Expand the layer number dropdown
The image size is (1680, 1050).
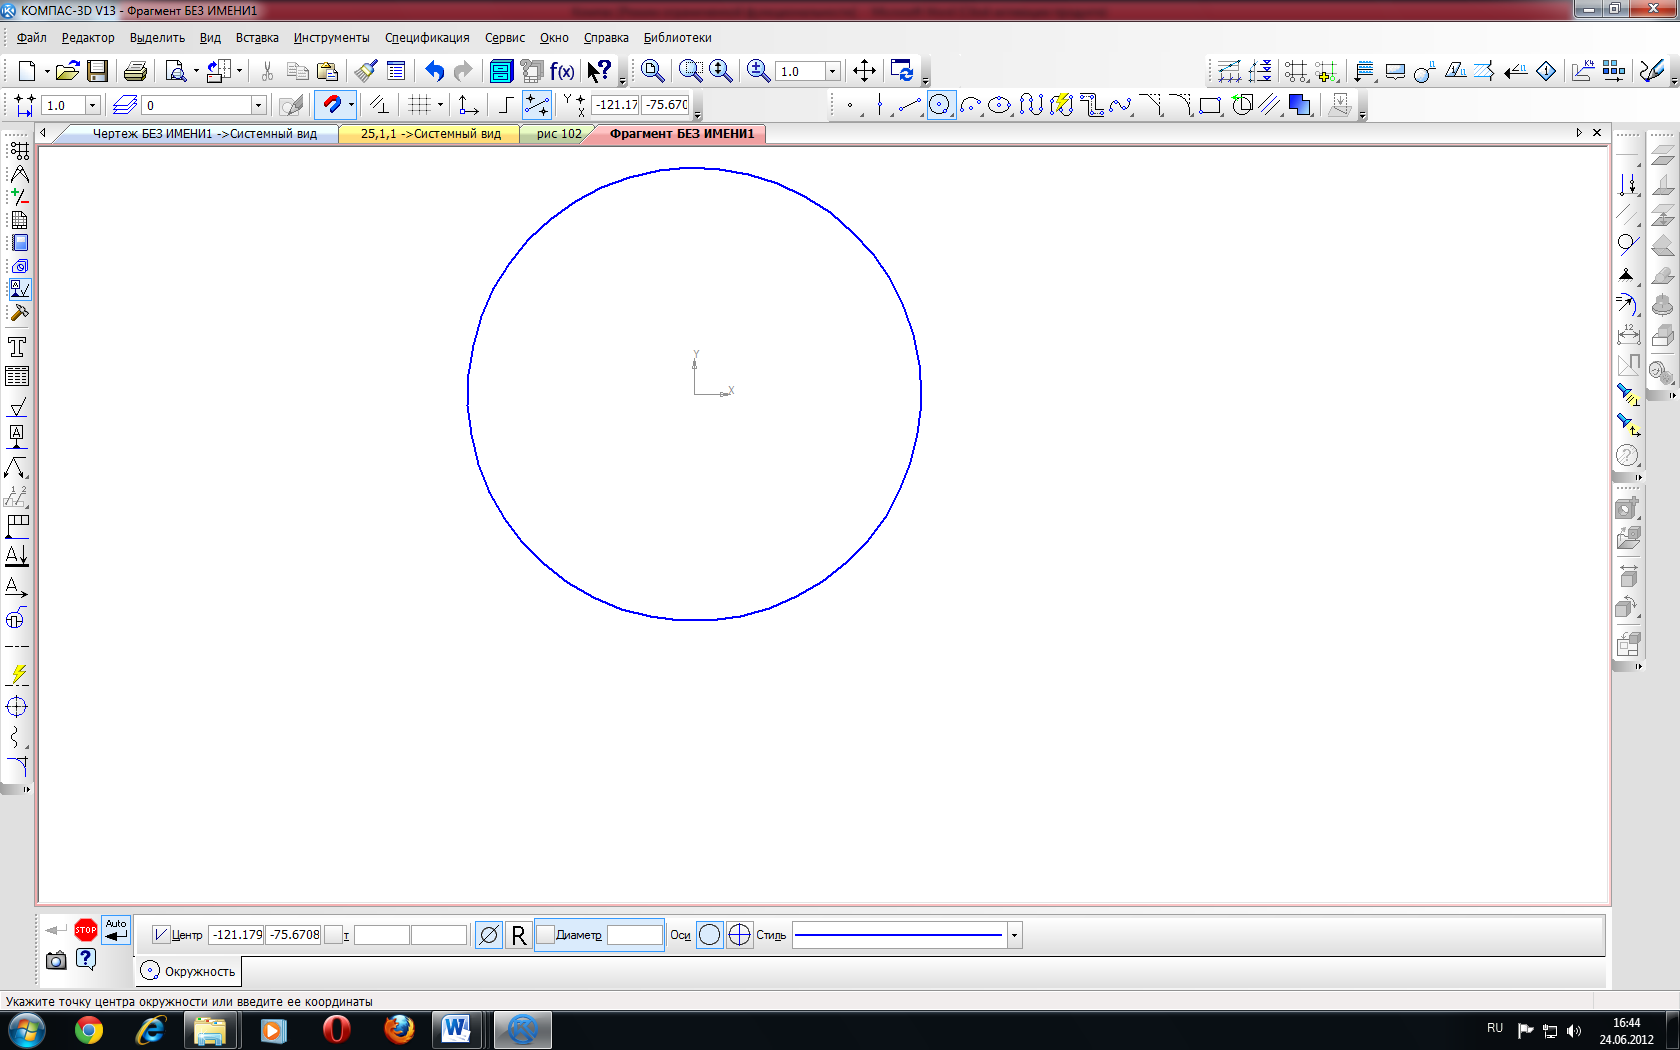[258, 105]
